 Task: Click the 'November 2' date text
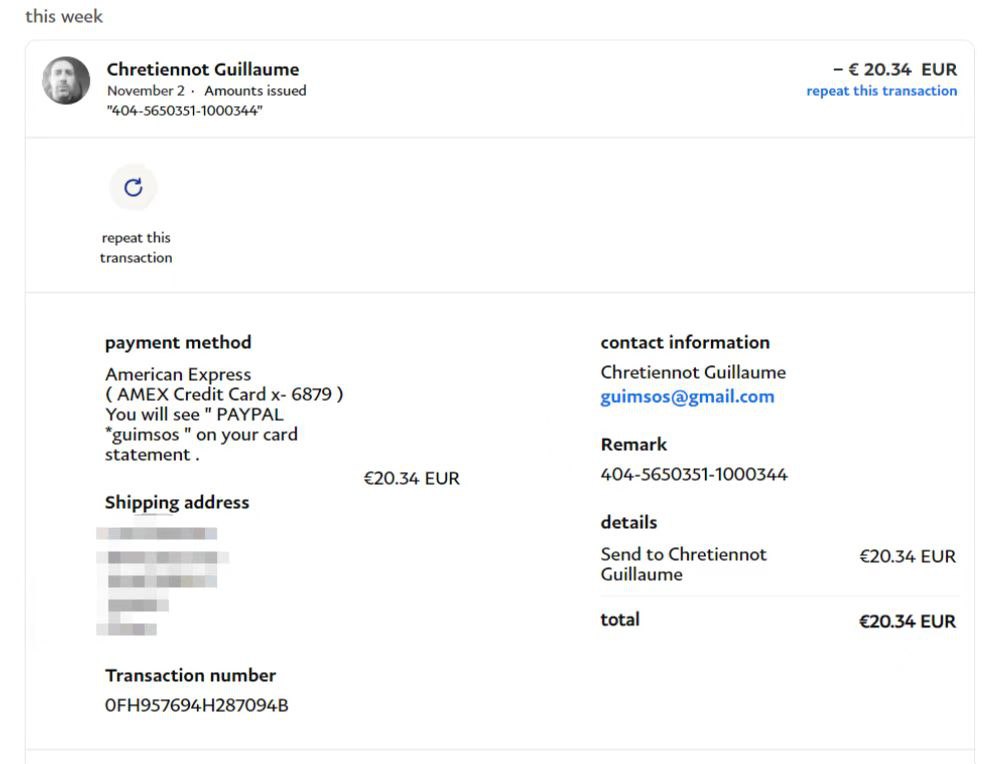coord(146,91)
